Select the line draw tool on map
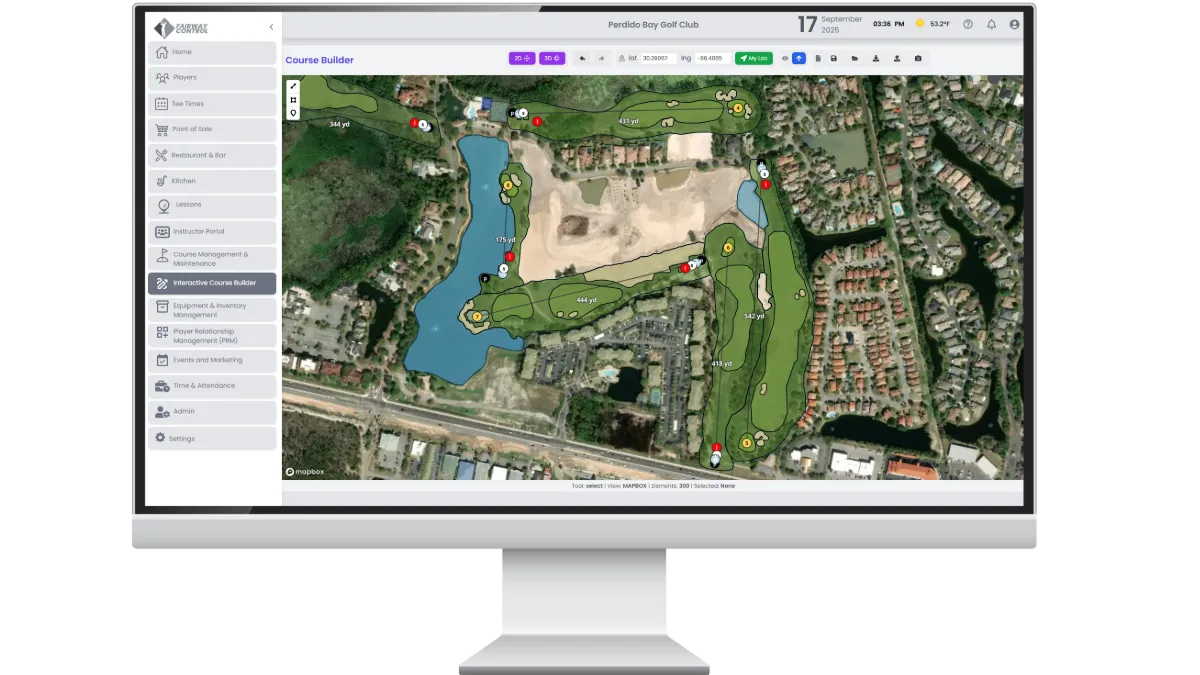 pos(293,86)
